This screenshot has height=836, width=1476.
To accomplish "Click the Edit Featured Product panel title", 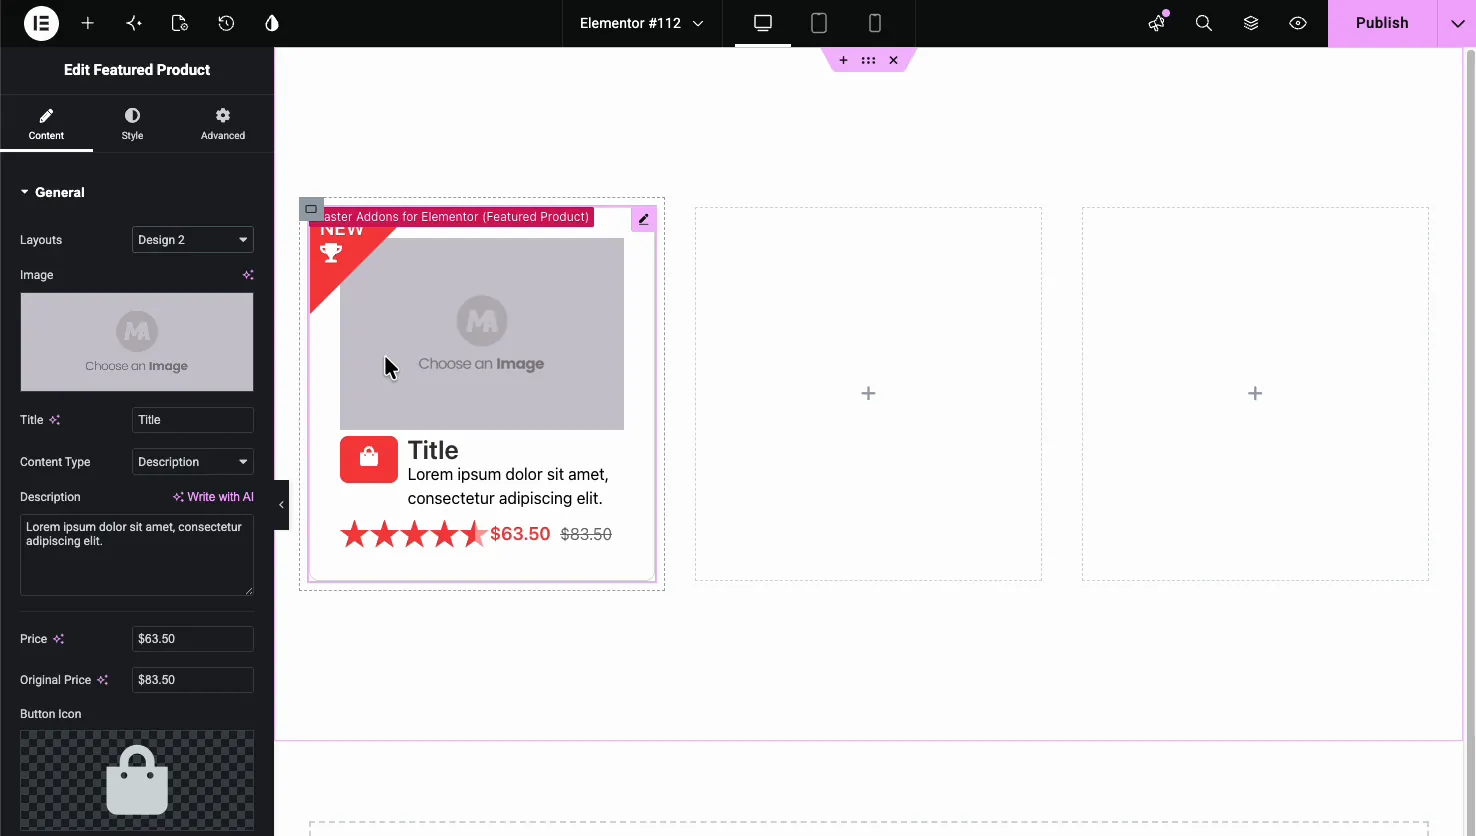I will click(x=137, y=70).
